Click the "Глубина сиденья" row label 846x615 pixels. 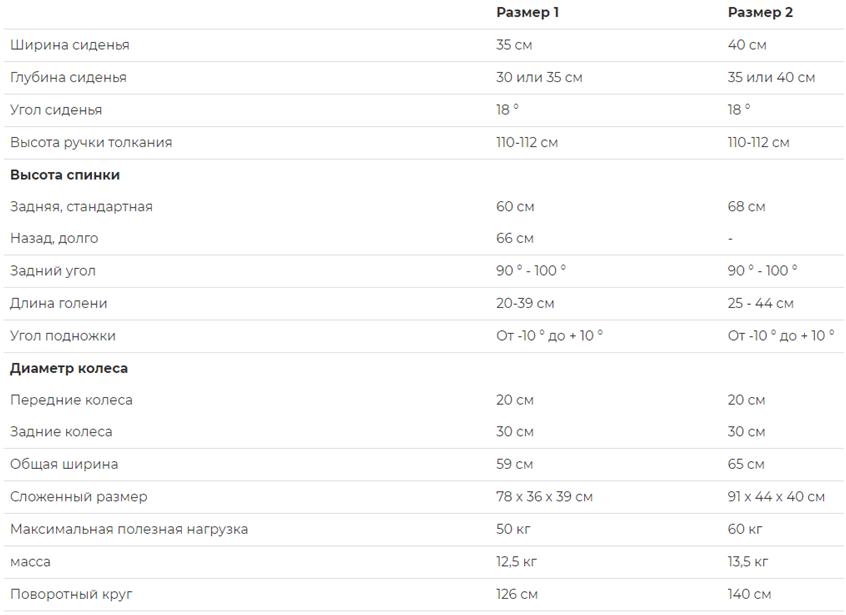point(68,77)
